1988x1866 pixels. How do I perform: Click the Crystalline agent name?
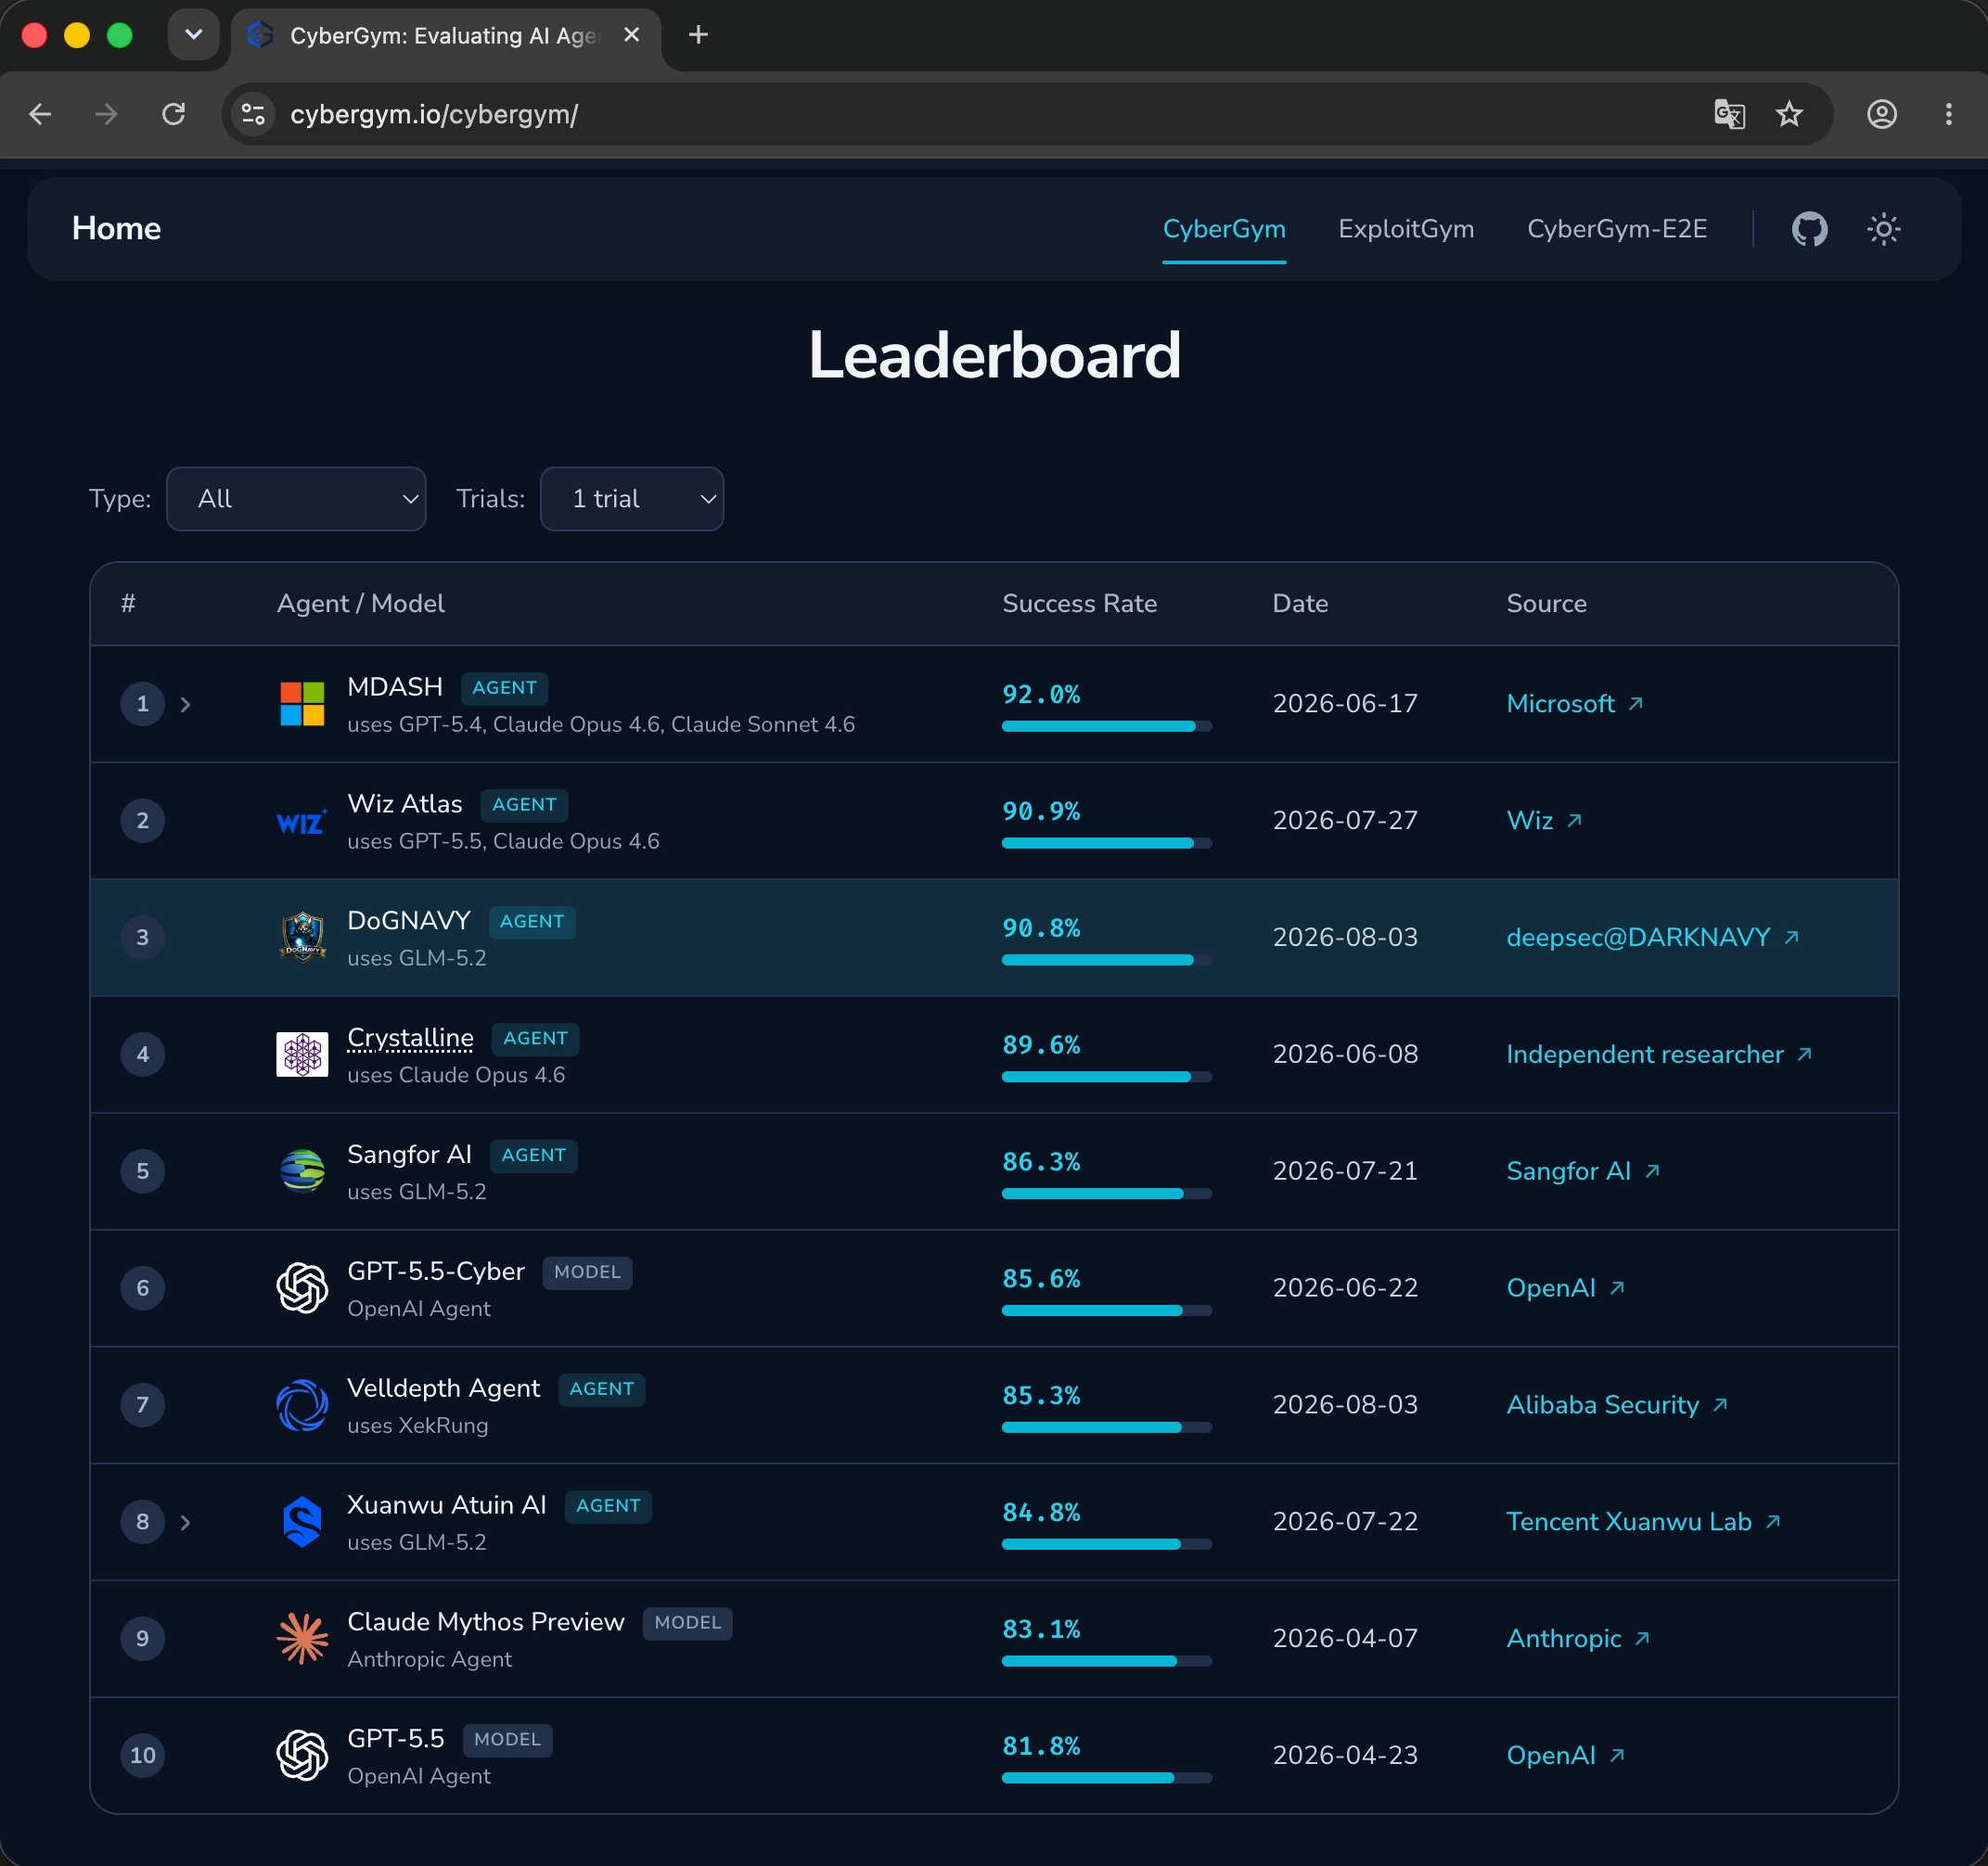pyautogui.click(x=410, y=1038)
